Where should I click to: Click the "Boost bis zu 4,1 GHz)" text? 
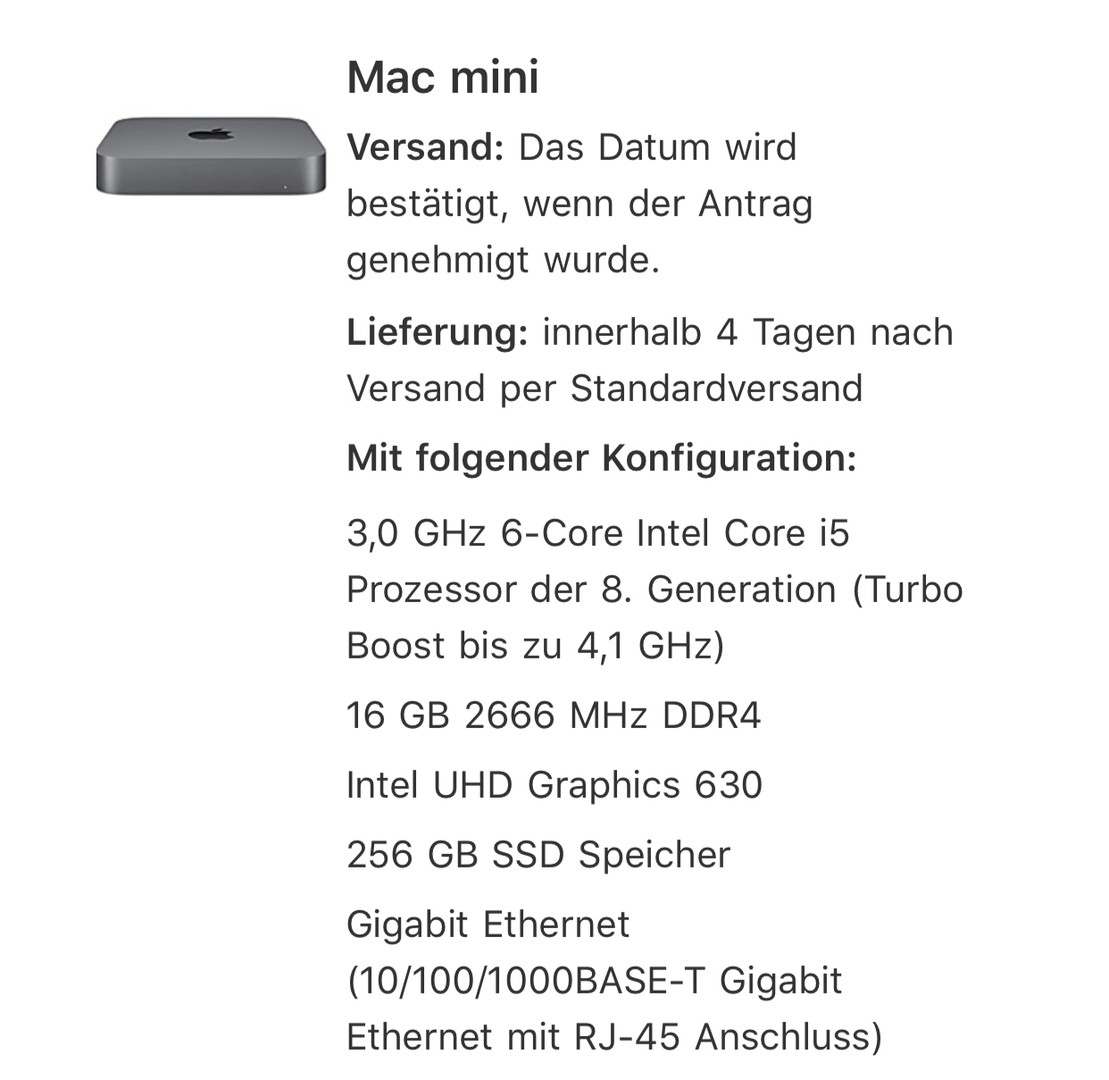click(534, 645)
